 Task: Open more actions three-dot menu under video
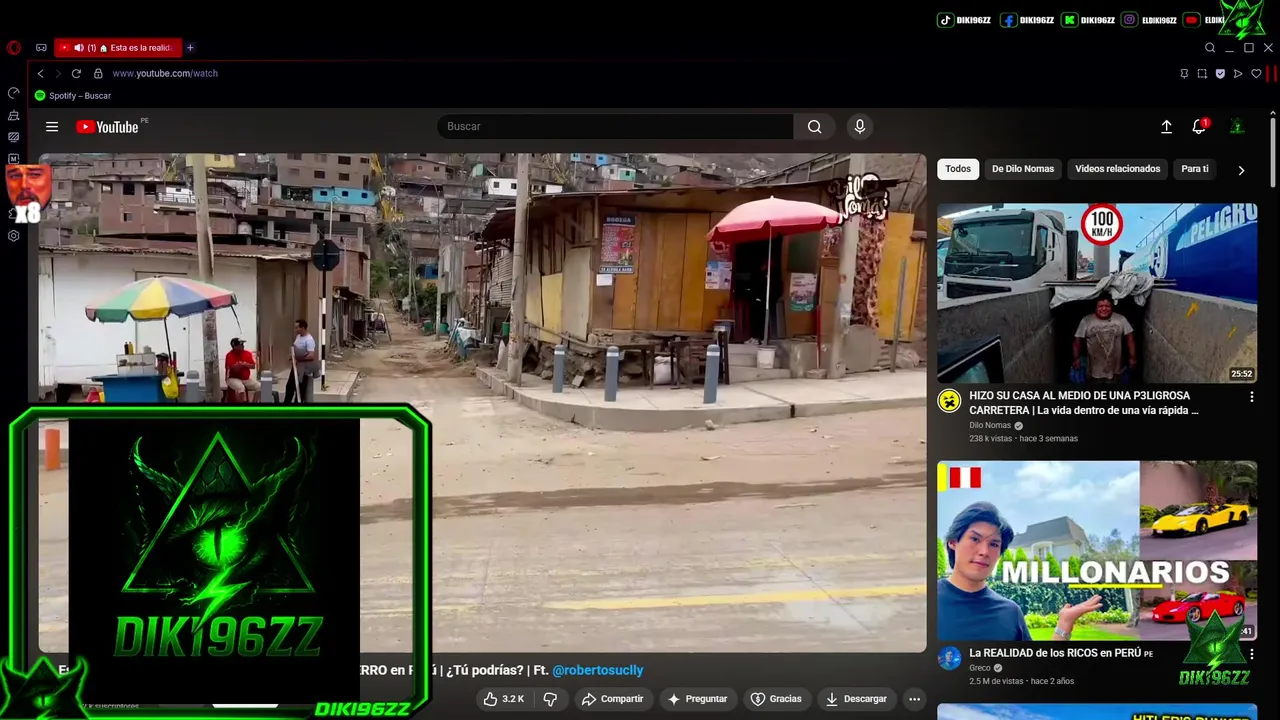(914, 699)
